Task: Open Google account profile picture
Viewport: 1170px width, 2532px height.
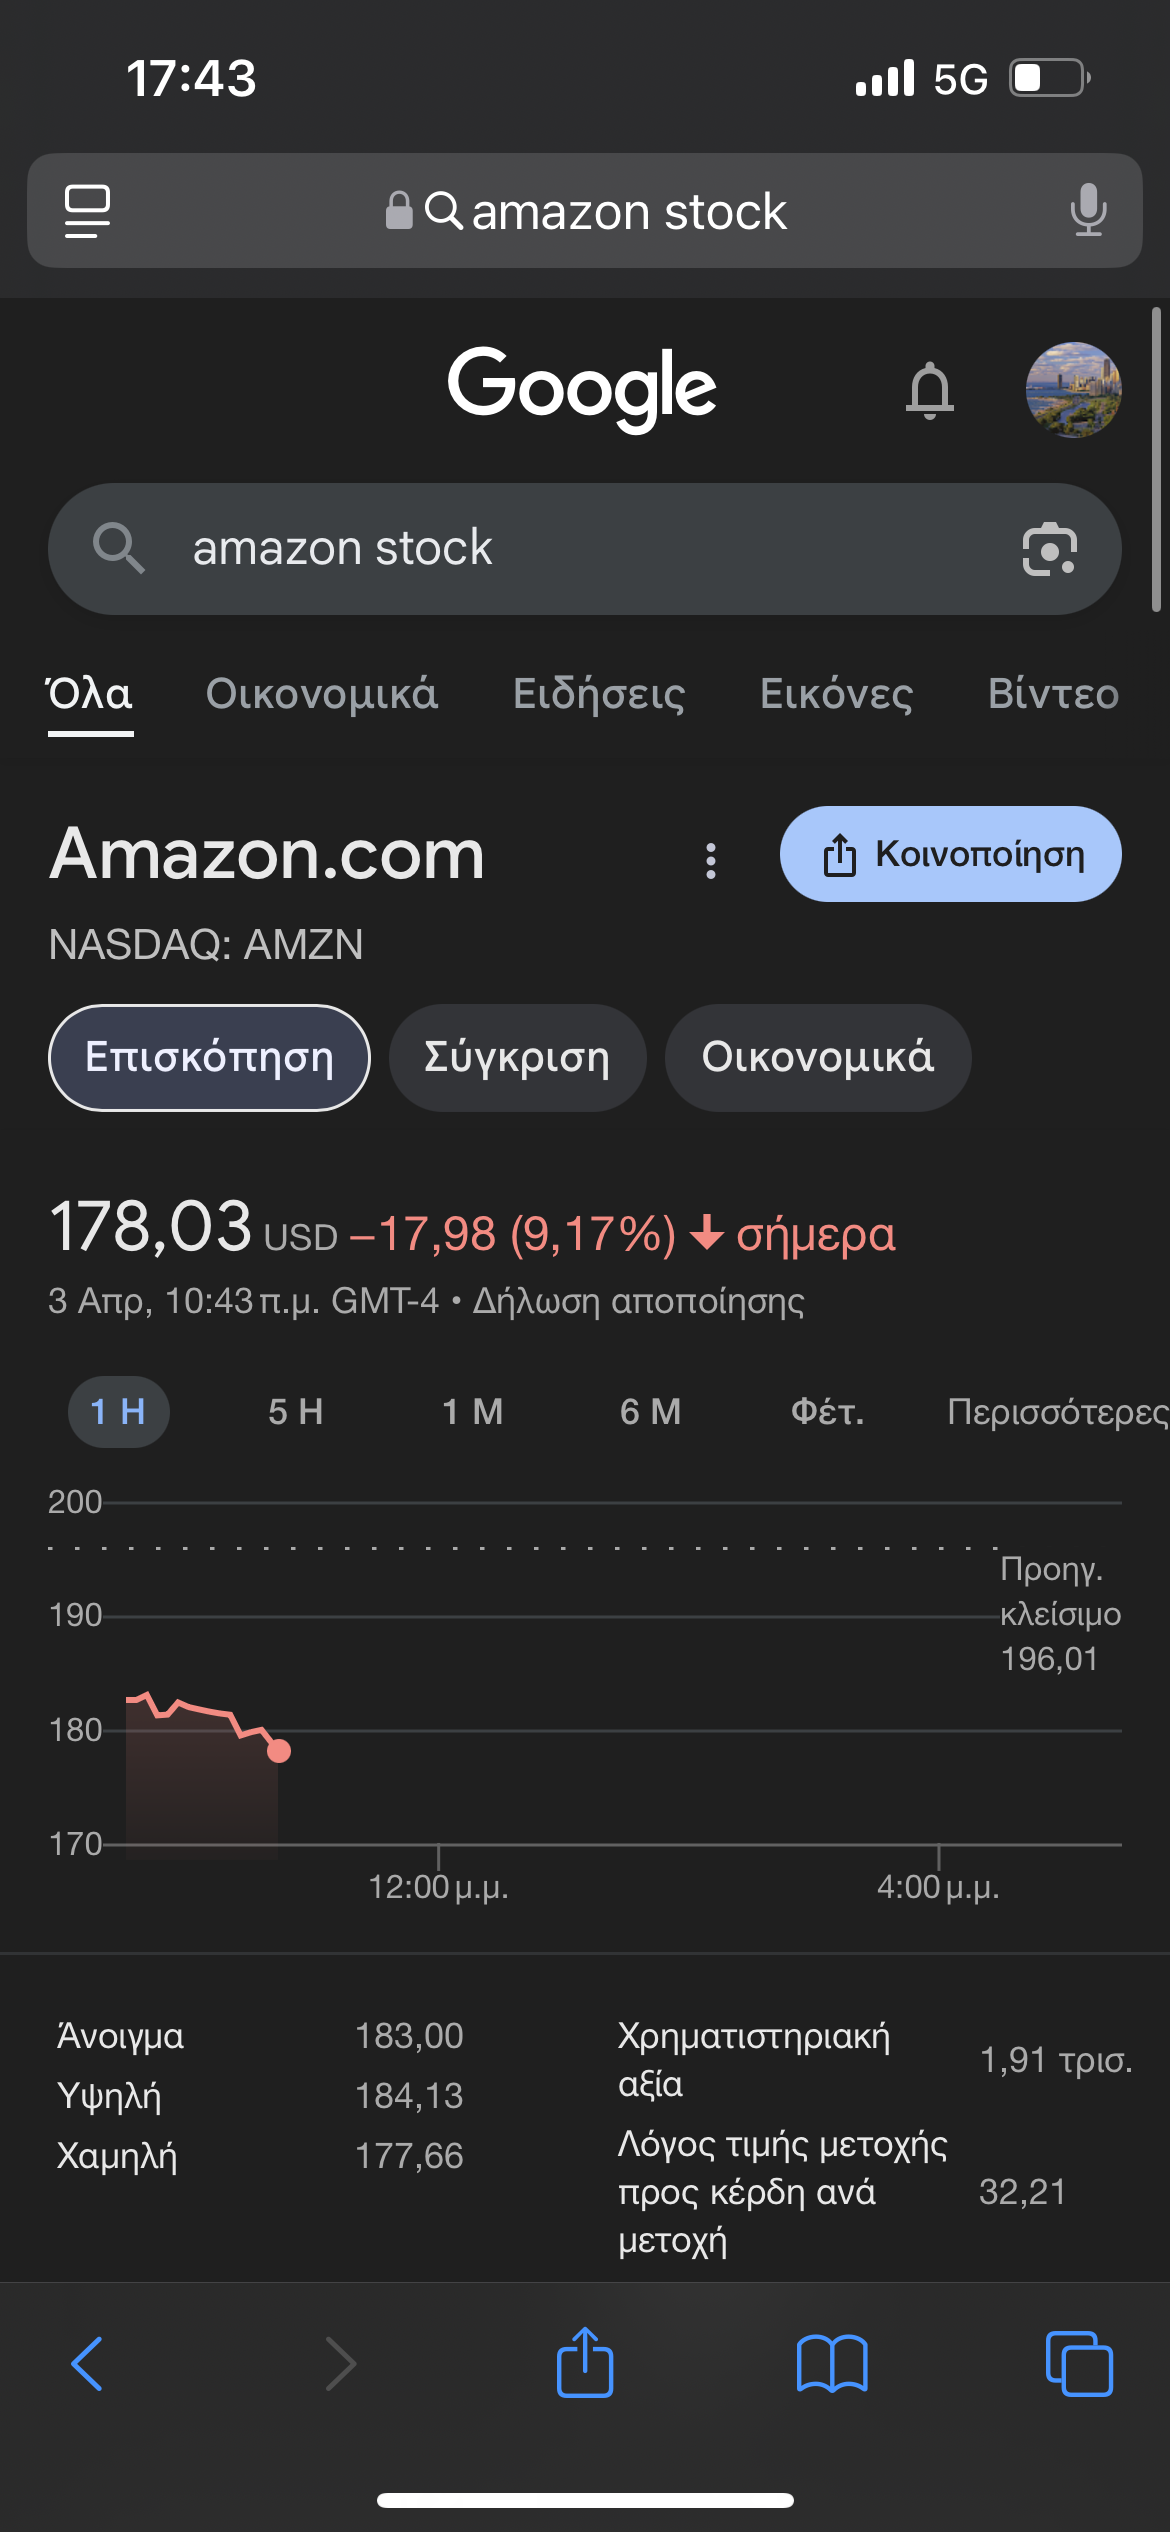Action: (1073, 390)
